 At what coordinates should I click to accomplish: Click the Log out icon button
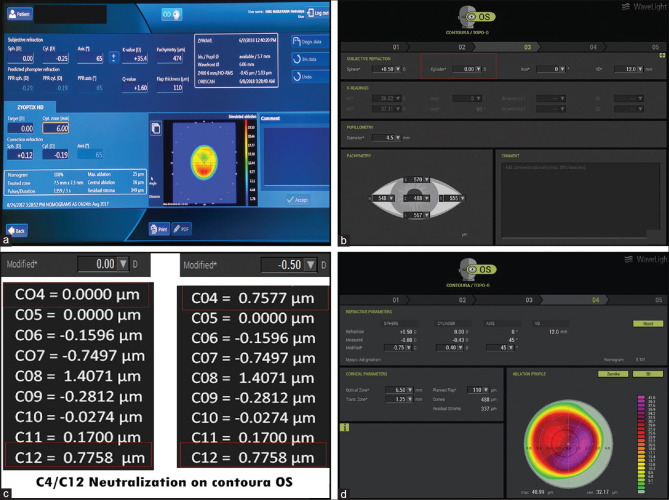(x=317, y=13)
